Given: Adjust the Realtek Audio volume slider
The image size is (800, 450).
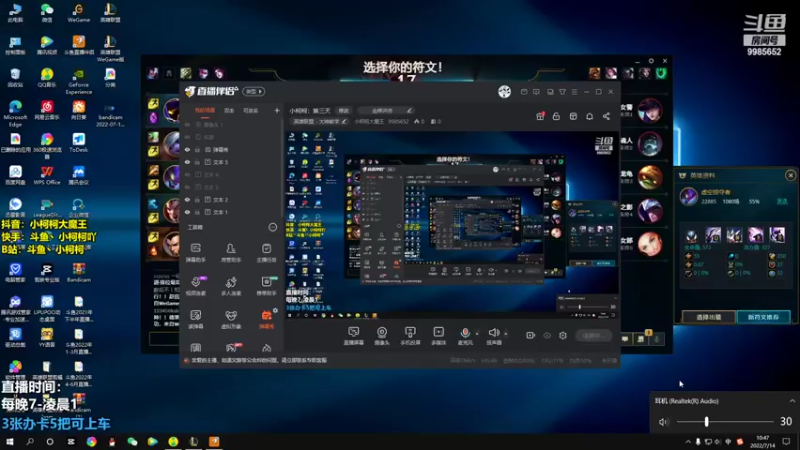Looking at the screenshot, I should pos(725,421).
